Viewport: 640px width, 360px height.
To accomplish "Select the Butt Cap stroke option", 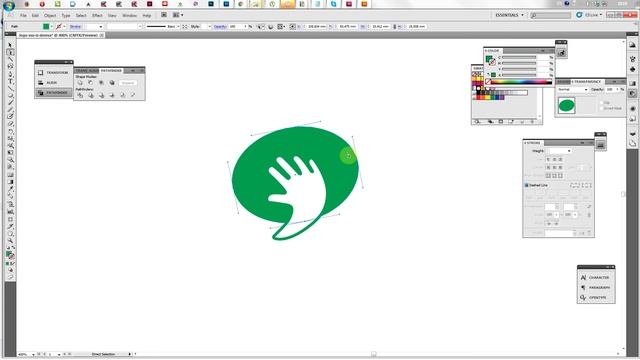I will coord(548,160).
